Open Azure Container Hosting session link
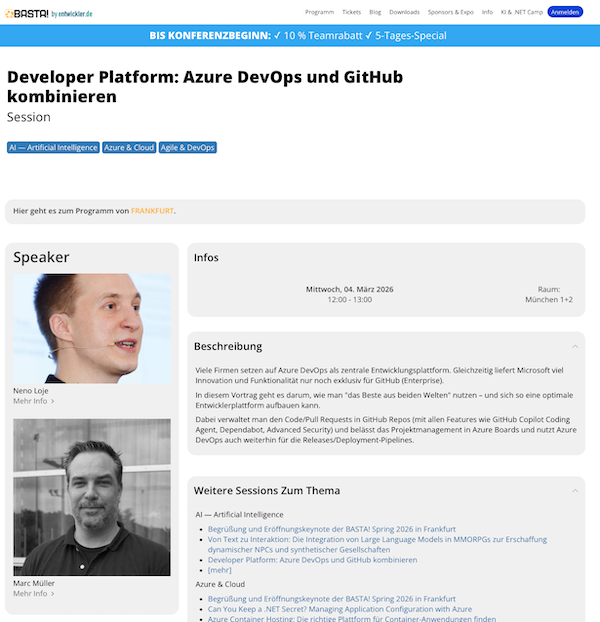The image size is (600, 622). click(x=352, y=619)
